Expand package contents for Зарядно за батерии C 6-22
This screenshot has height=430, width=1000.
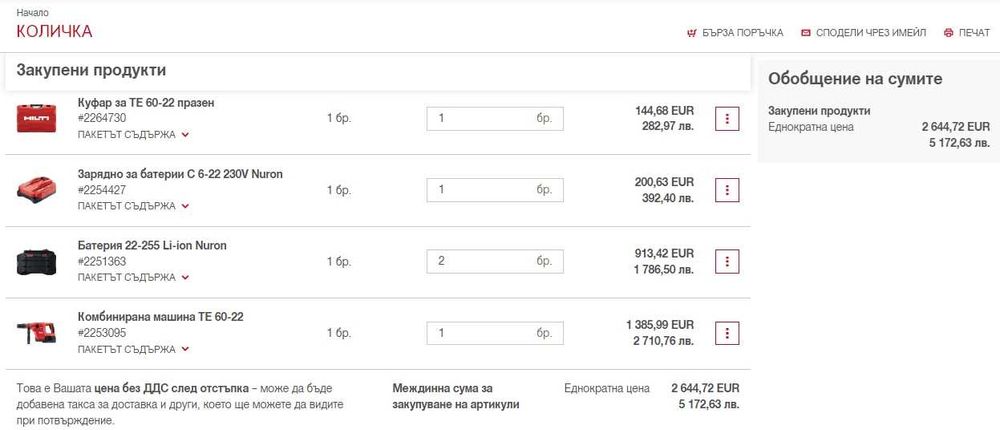[134, 206]
